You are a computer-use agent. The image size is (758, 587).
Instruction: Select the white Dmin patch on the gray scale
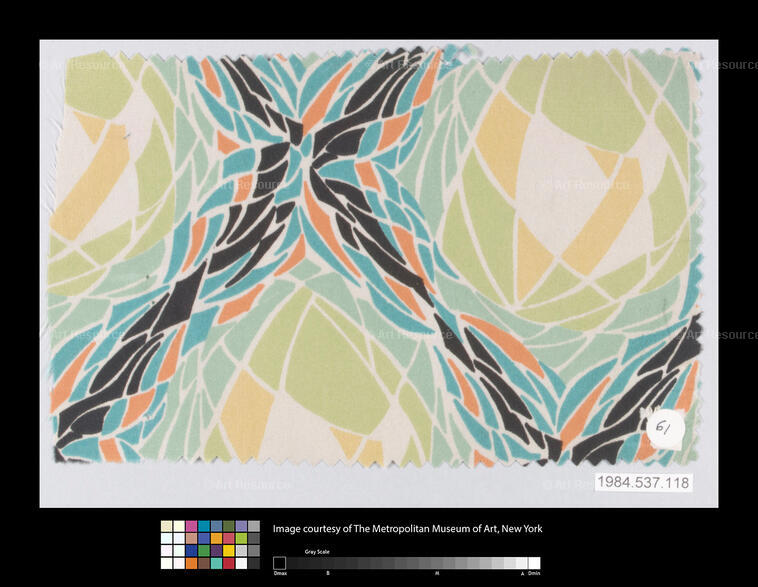[534, 563]
